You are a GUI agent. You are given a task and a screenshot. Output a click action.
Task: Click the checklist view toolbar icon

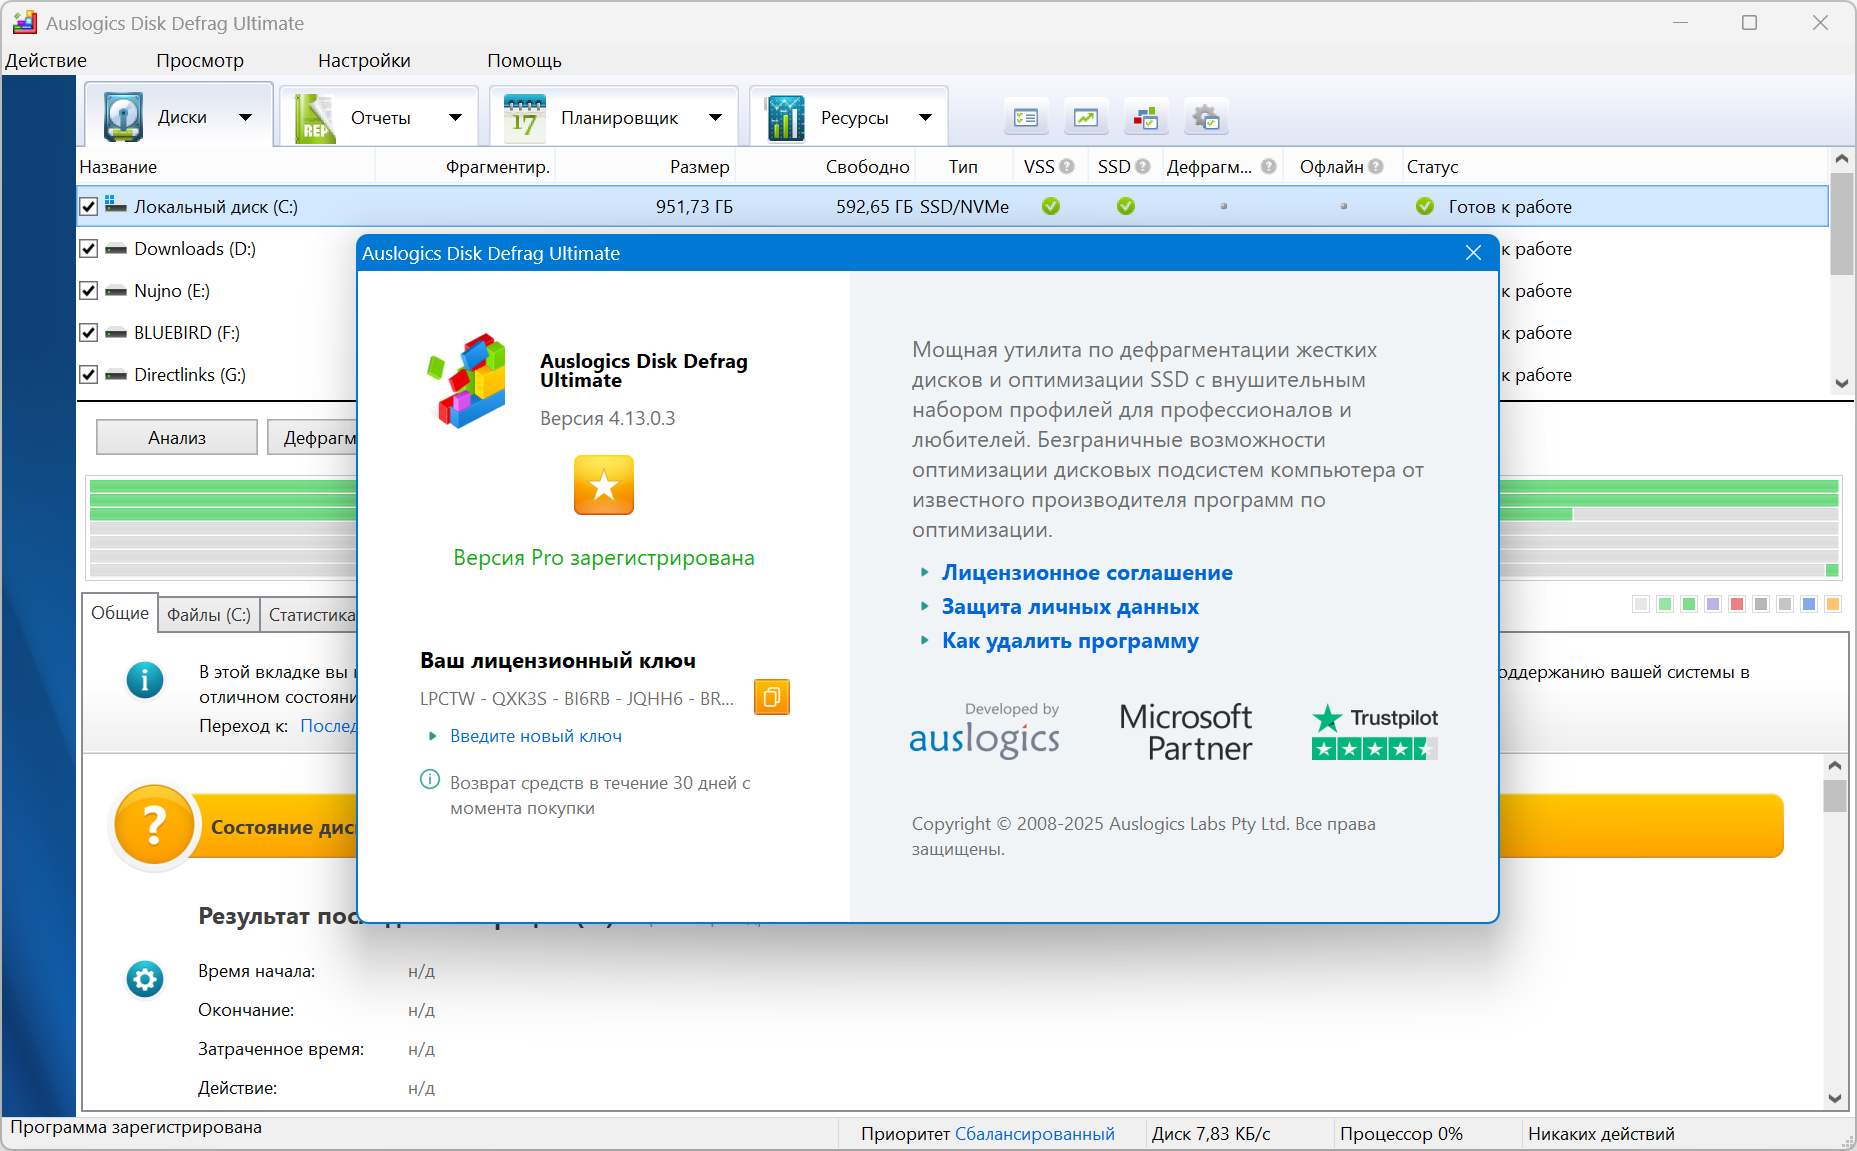click(1026, 118)
